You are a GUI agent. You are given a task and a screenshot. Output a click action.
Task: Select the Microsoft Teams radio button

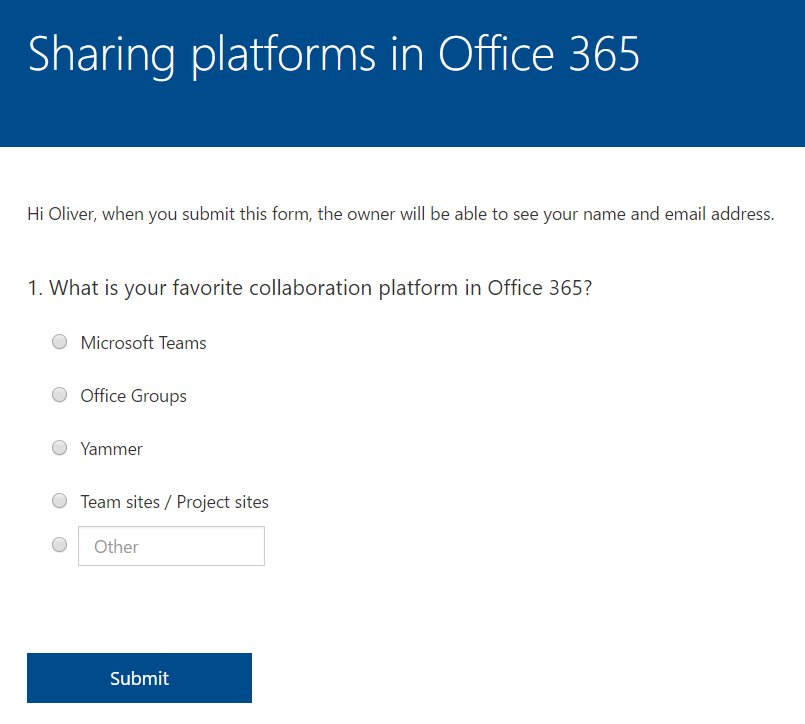(60, 341)
